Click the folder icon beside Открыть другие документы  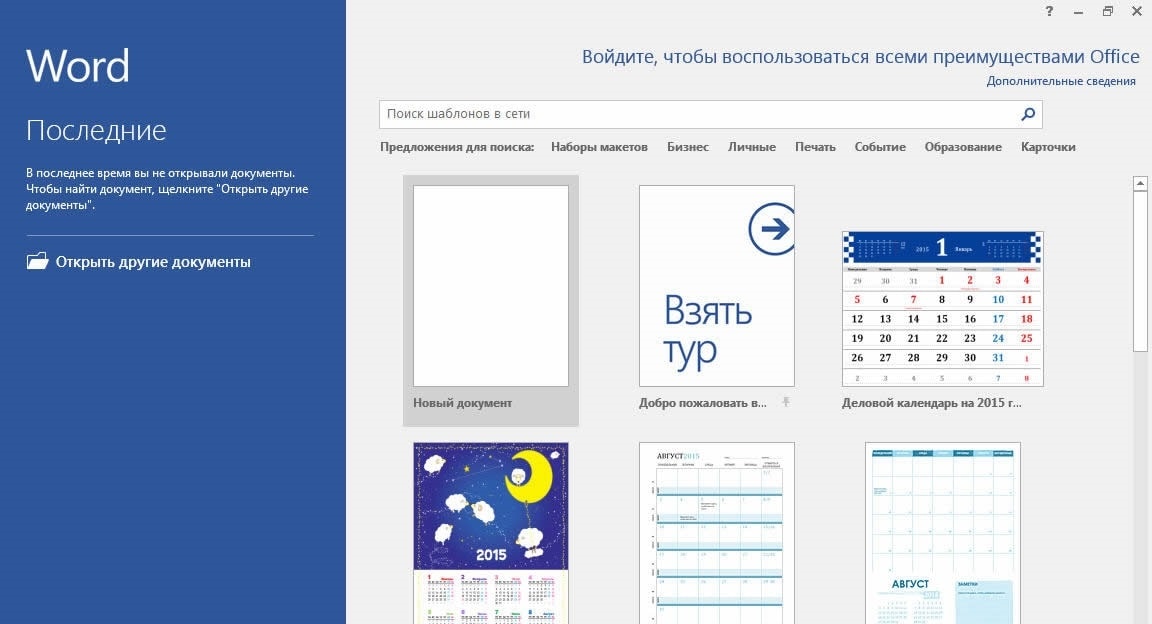coord(37,261)
